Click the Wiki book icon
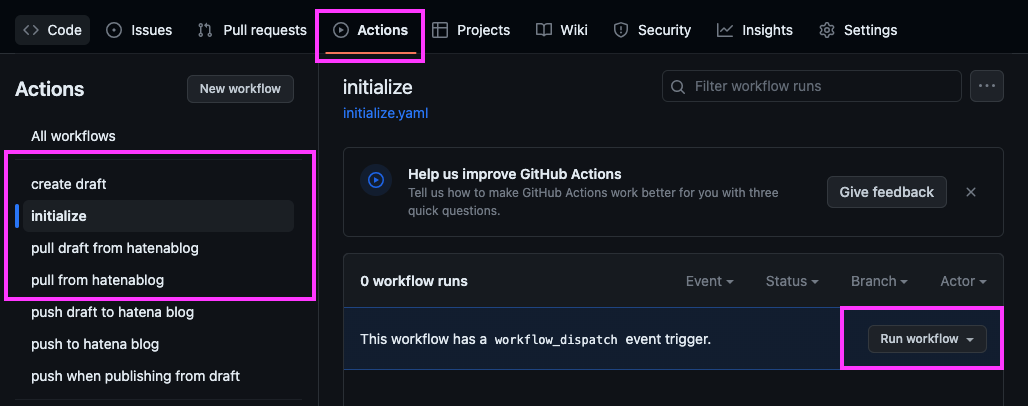This screenshot has width=1028, height=406. click(544, 30)
